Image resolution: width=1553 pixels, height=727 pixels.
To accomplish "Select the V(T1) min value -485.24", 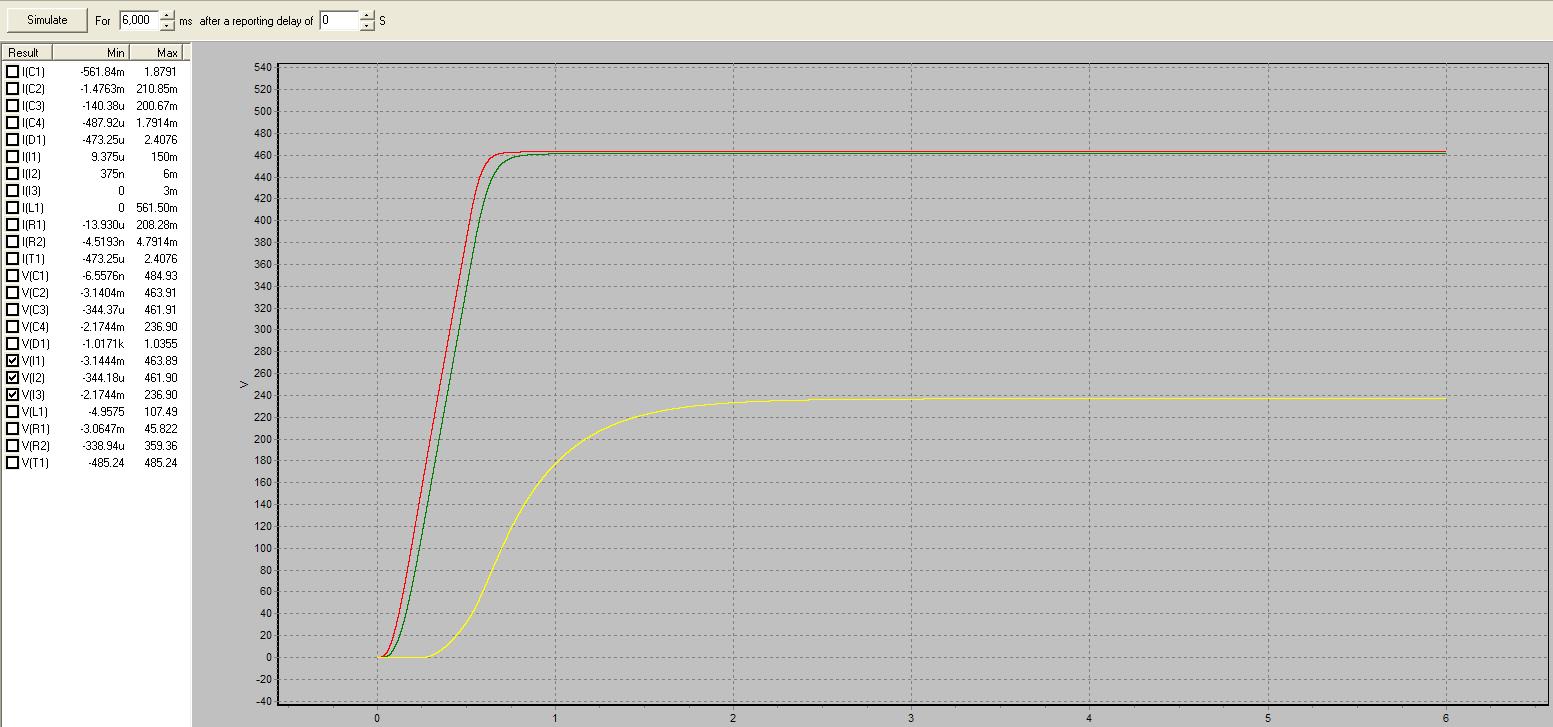I will click(x=106, y=463).
